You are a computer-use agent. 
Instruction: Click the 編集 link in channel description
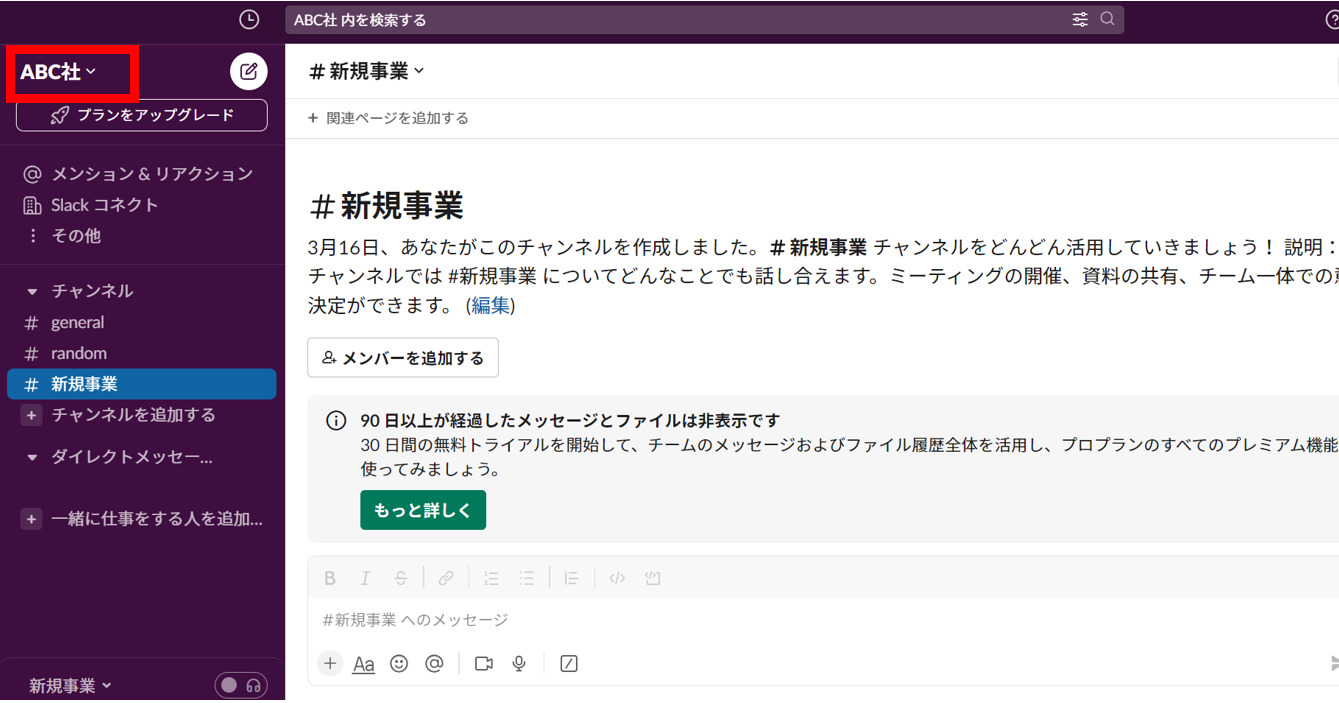coord(489,306)
